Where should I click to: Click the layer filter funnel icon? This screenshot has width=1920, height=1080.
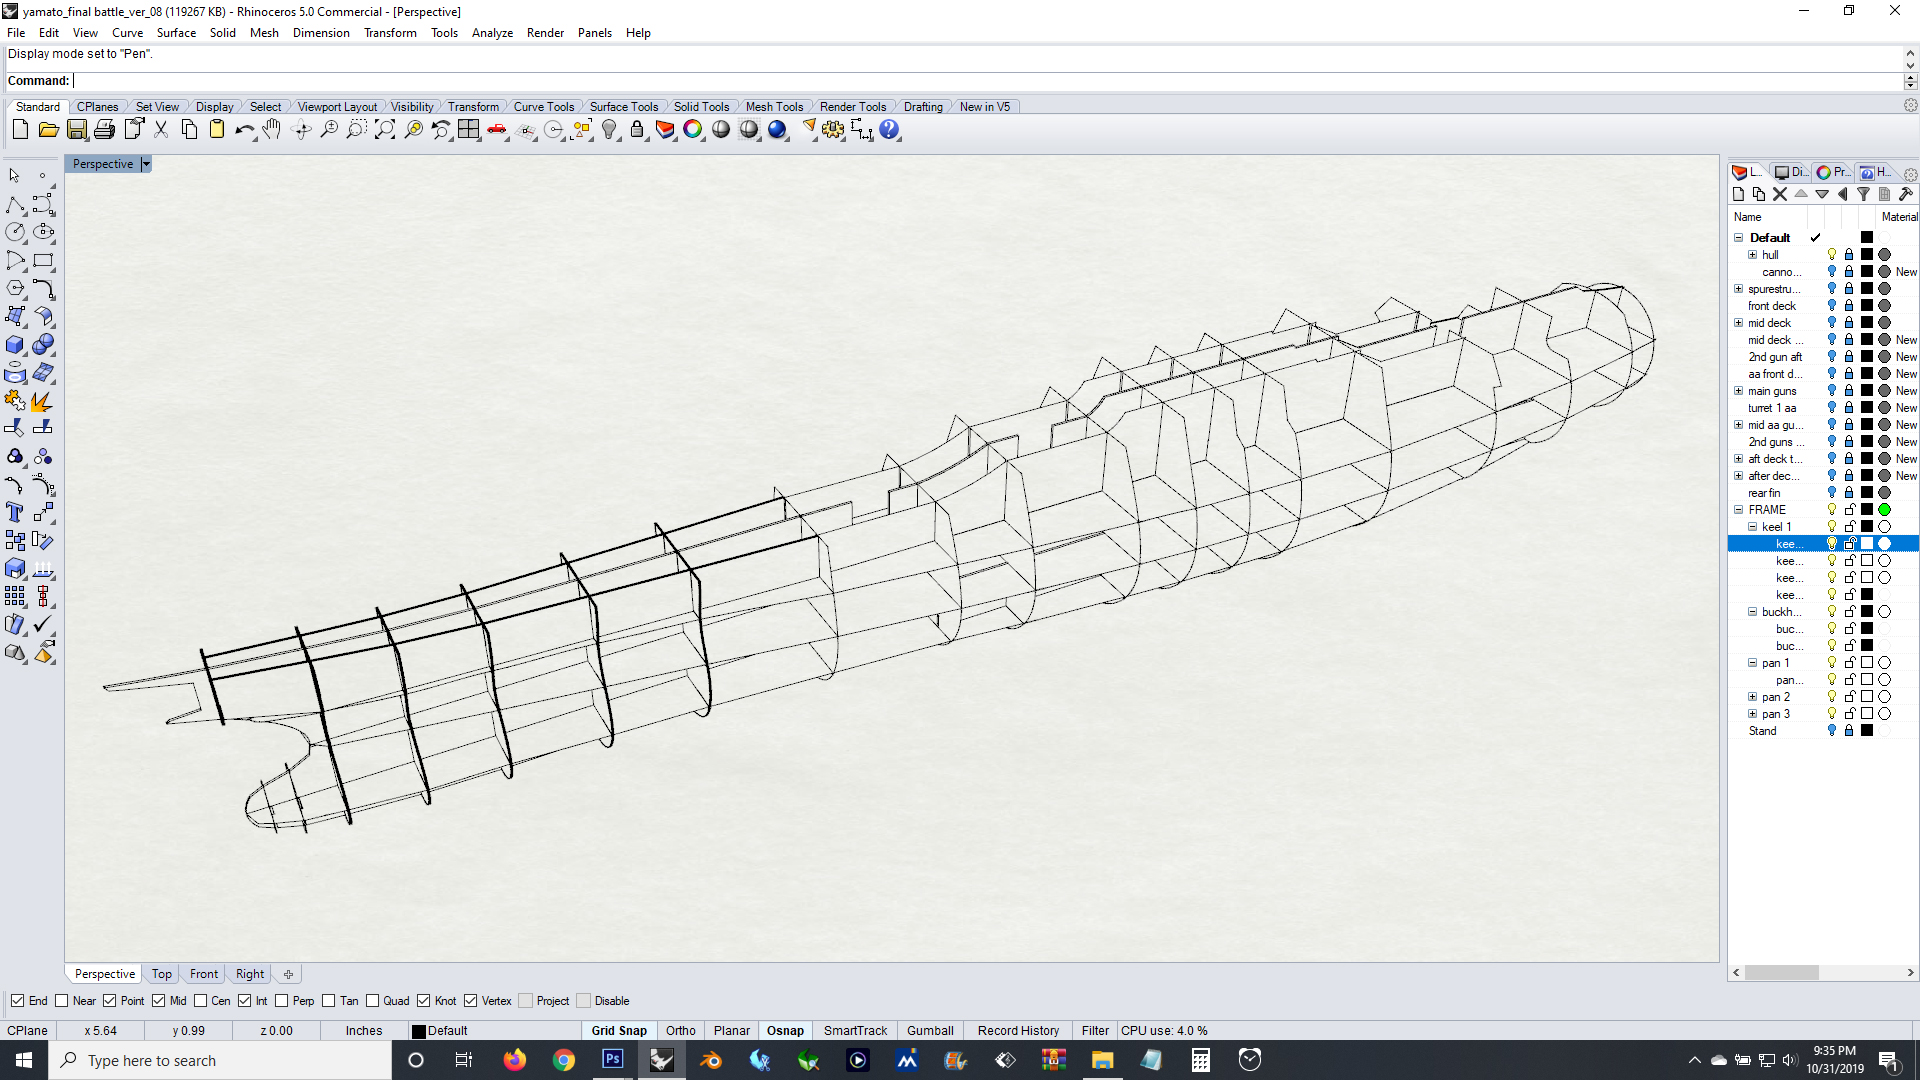[x=1864, y=194]
